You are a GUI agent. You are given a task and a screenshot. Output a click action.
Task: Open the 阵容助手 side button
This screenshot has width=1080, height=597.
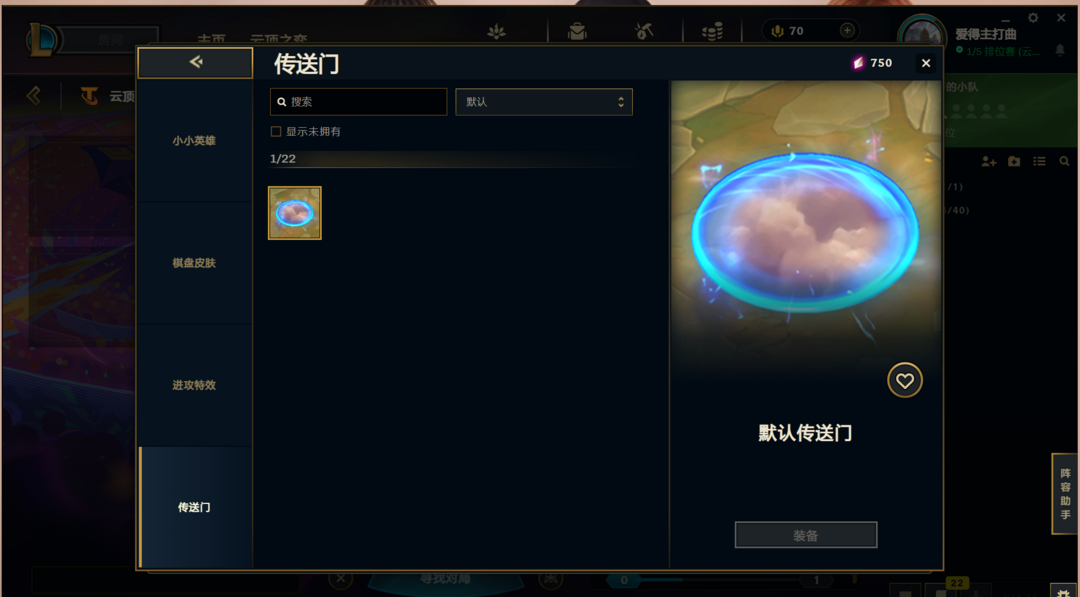(1065, 494)
